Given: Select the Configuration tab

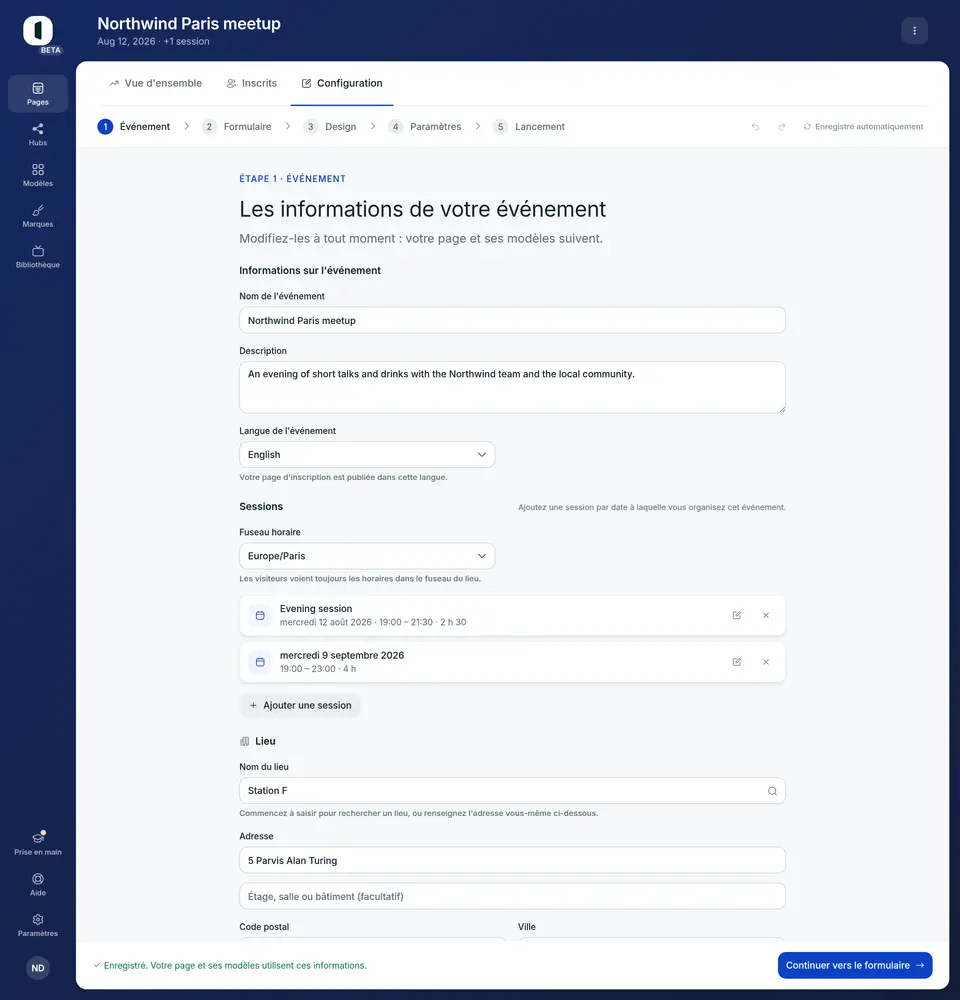Looking at the screenshot, I should pyautogui.click(x=342, y=84).
